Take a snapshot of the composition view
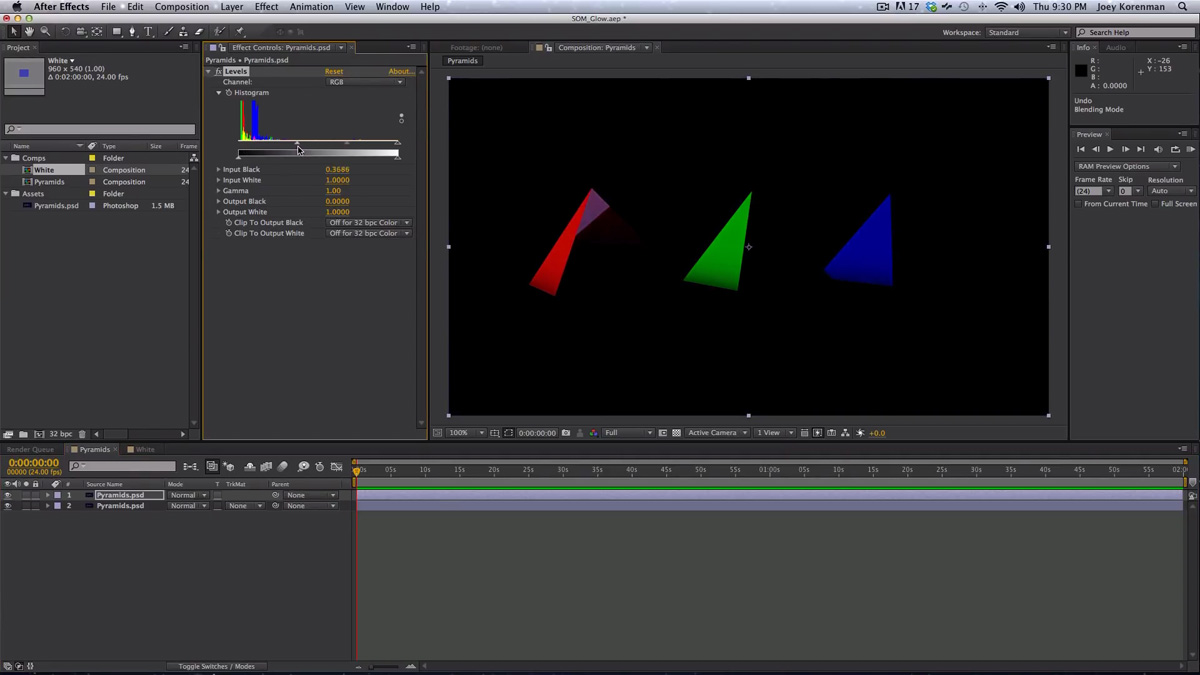 [566, 432]
